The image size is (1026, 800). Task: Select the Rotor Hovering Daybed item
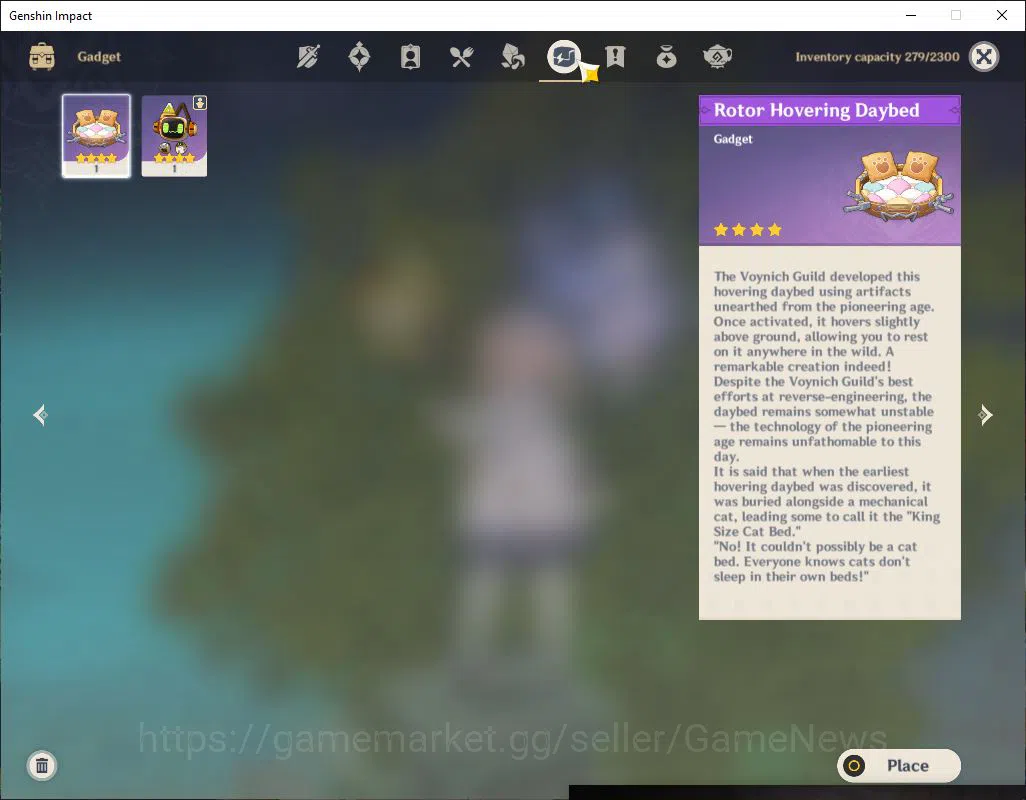pyautogui.click(x=96, y=135)
